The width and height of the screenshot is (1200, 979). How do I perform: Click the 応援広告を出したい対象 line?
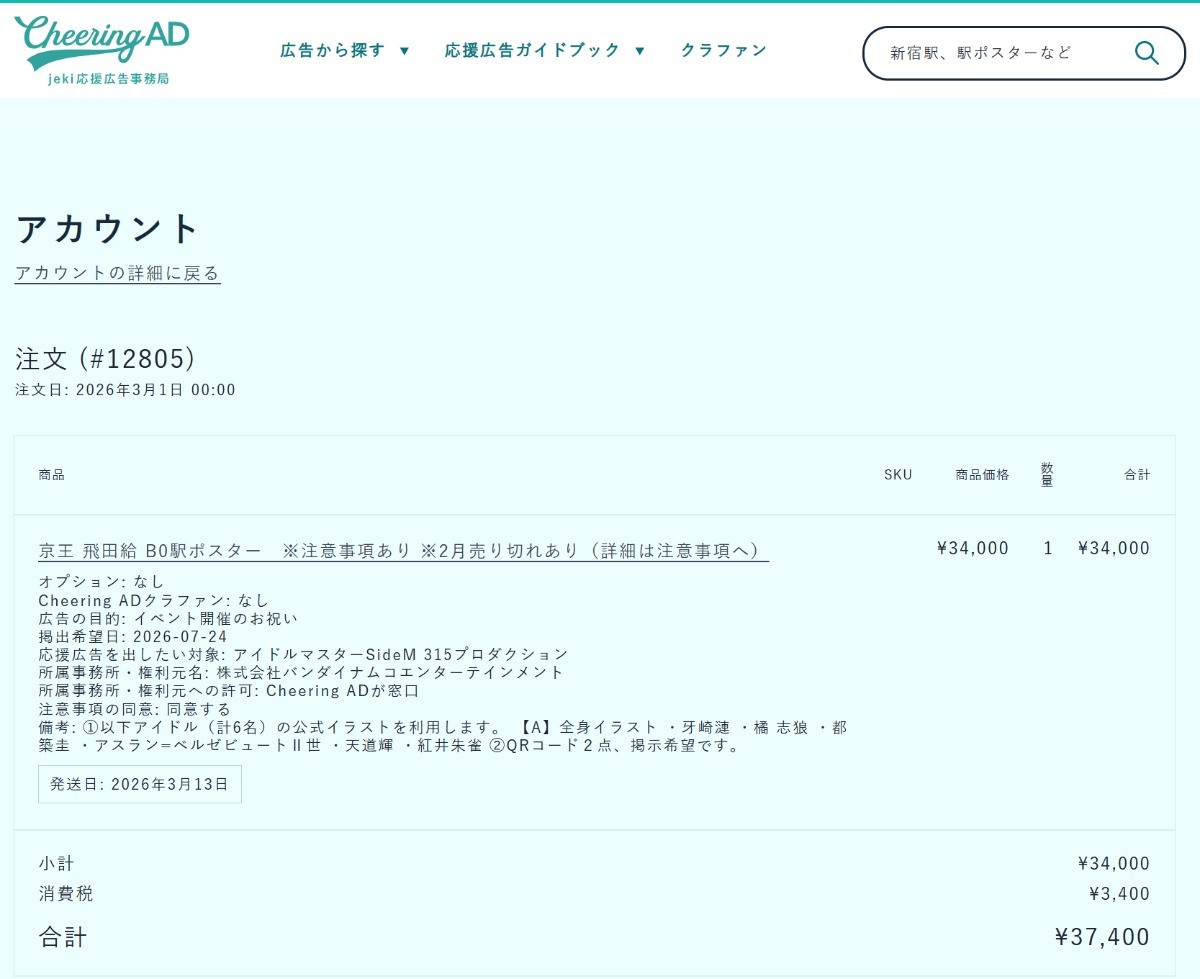pos(303,654)
